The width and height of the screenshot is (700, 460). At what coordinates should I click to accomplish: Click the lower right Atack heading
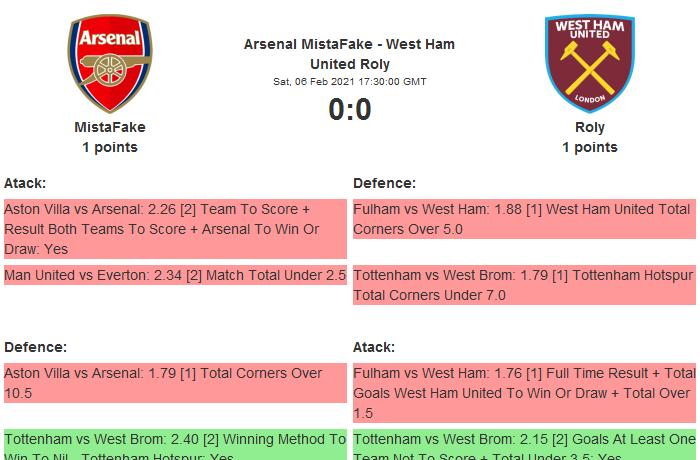coord(374,347)
